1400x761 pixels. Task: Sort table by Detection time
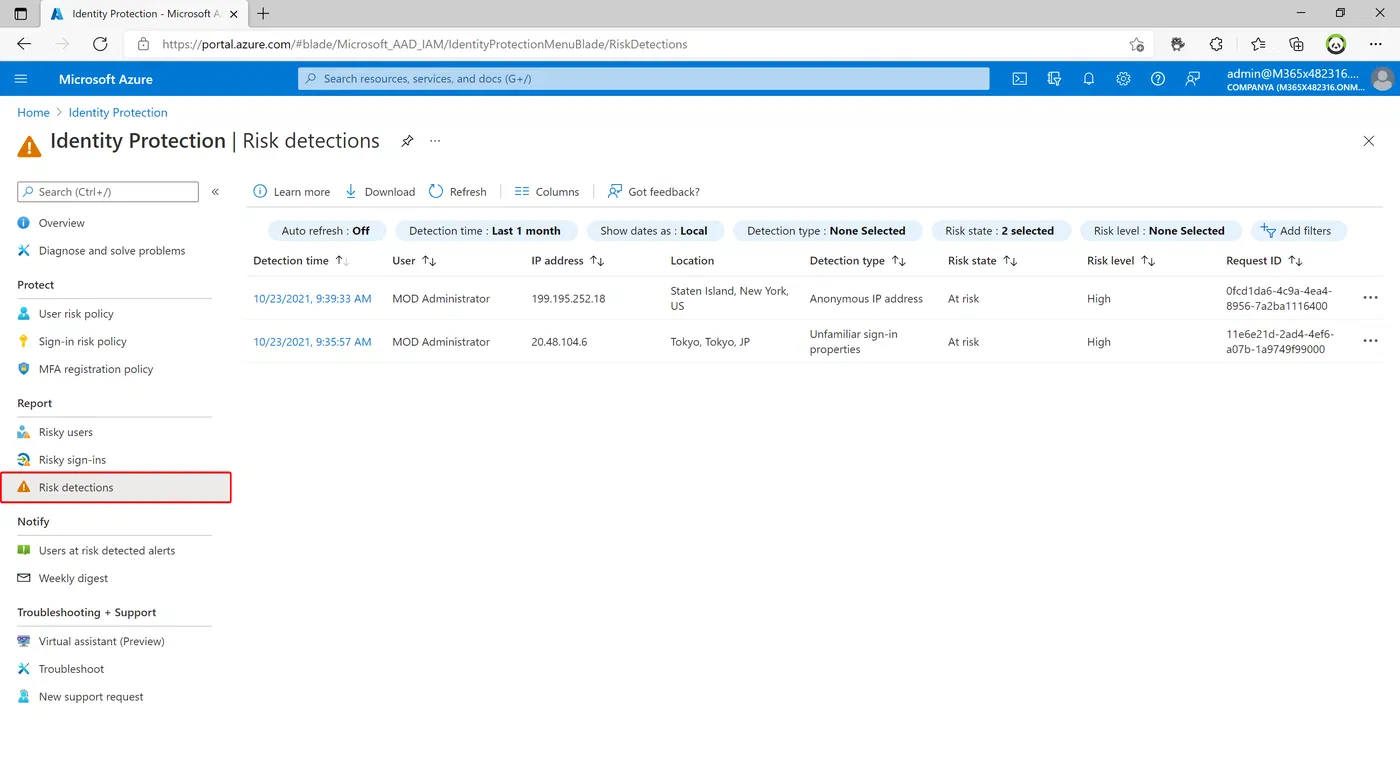coord(301,261)
